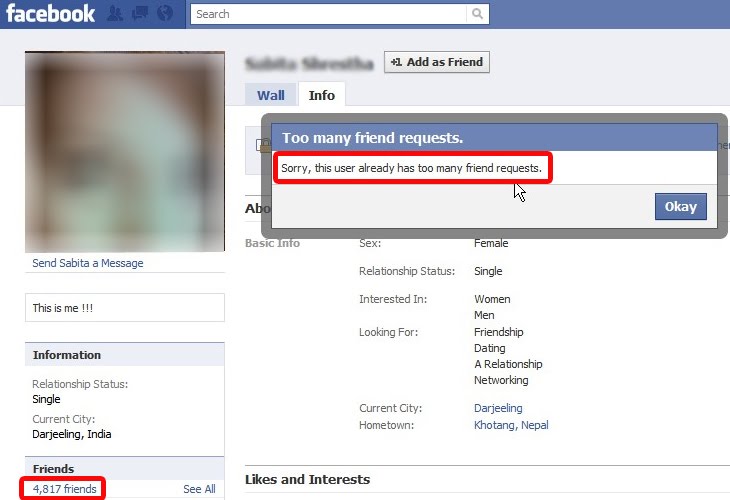Screen dimensions: 730x500
Task: Click 'Single' in Basic Info section
Action: pos(488,271)
